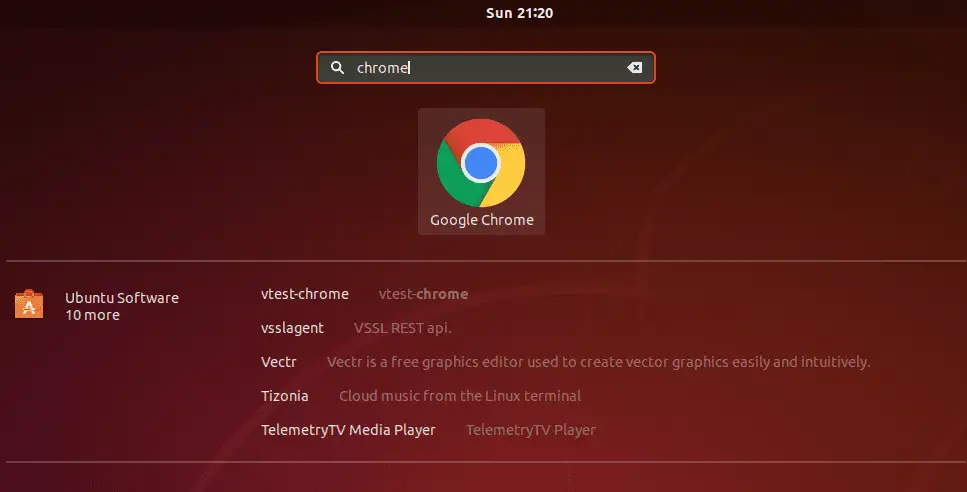The height and width of the screenshot is (492, 967).
Task: Click Cloud music from the Linux terminal
Action: [460, 396]
